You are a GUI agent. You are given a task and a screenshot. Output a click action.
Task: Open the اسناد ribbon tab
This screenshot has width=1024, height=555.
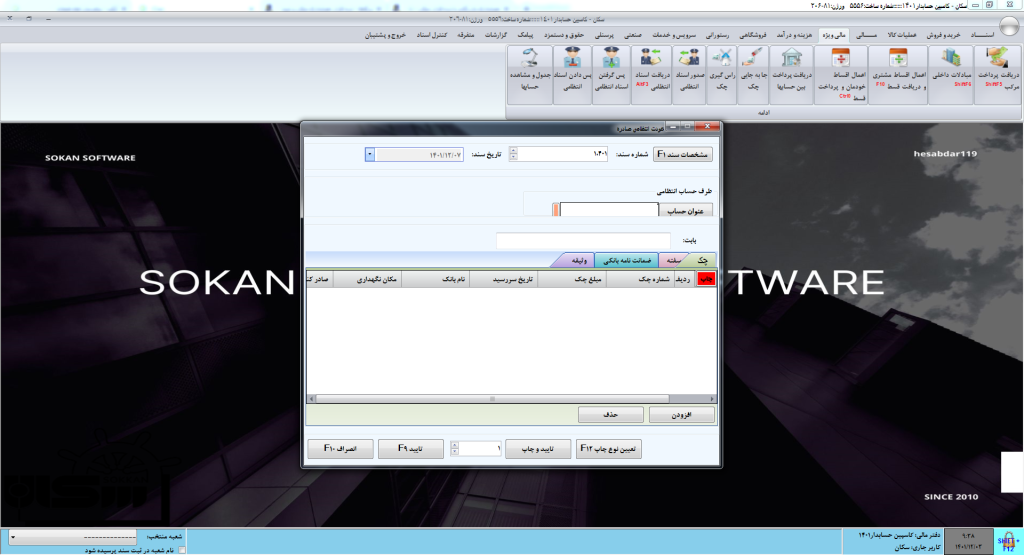click(x=982, y=35)
